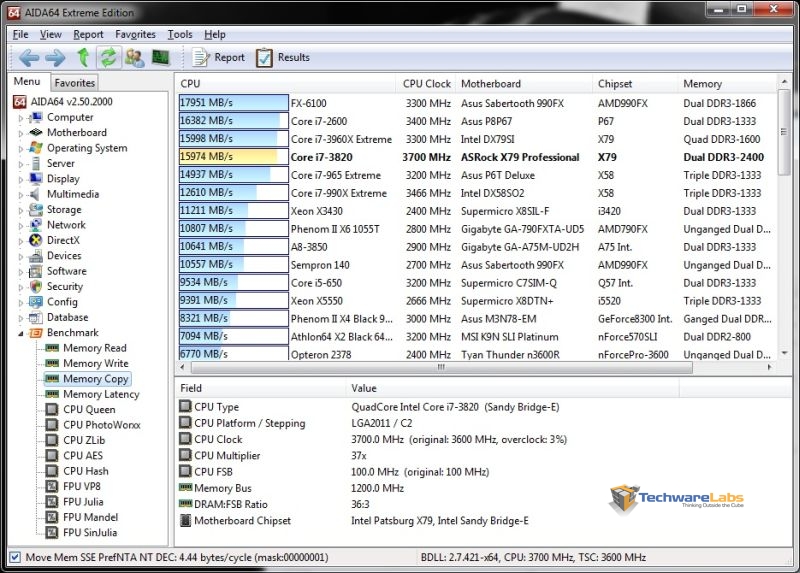800x573 pixels.
Task: Select the Storage drive icon
Action: click(x=36, y=210)
